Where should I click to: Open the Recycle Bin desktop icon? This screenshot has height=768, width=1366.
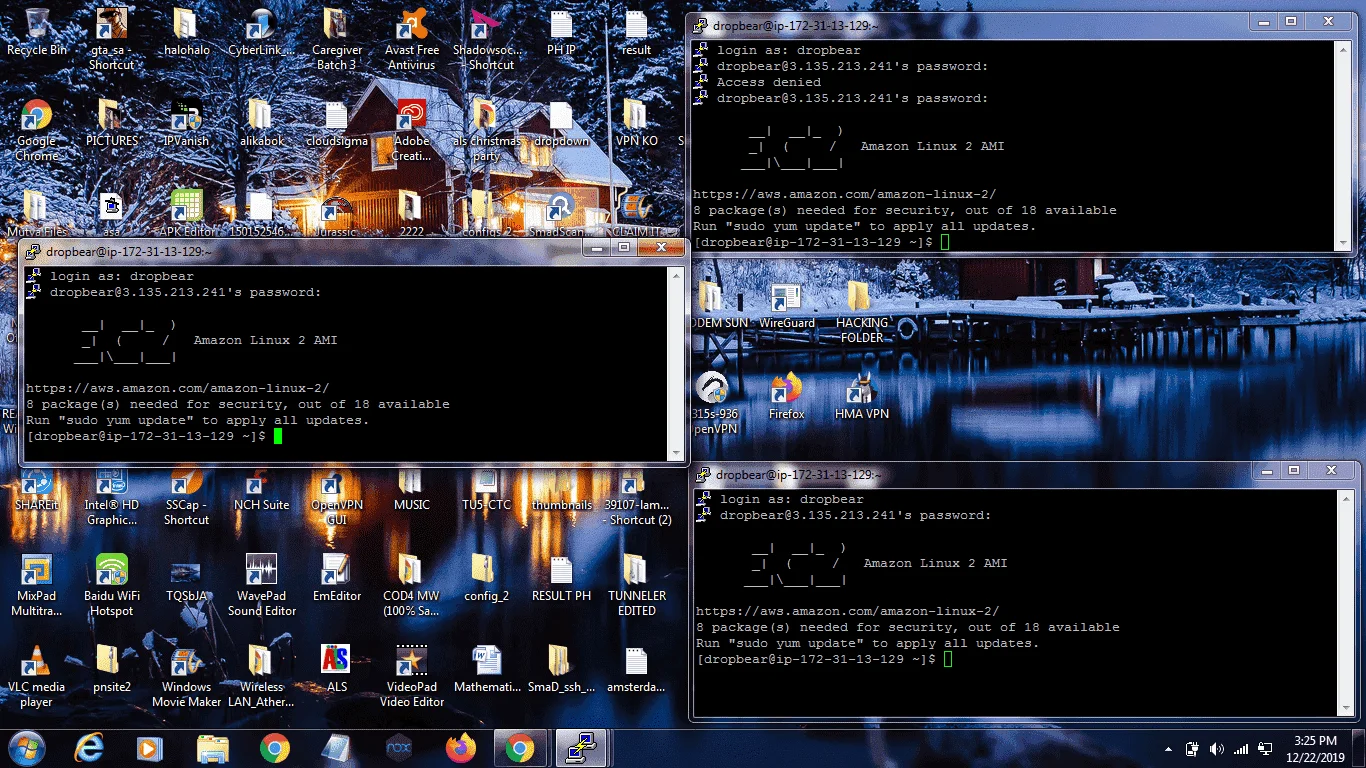(x=37, y=32)
